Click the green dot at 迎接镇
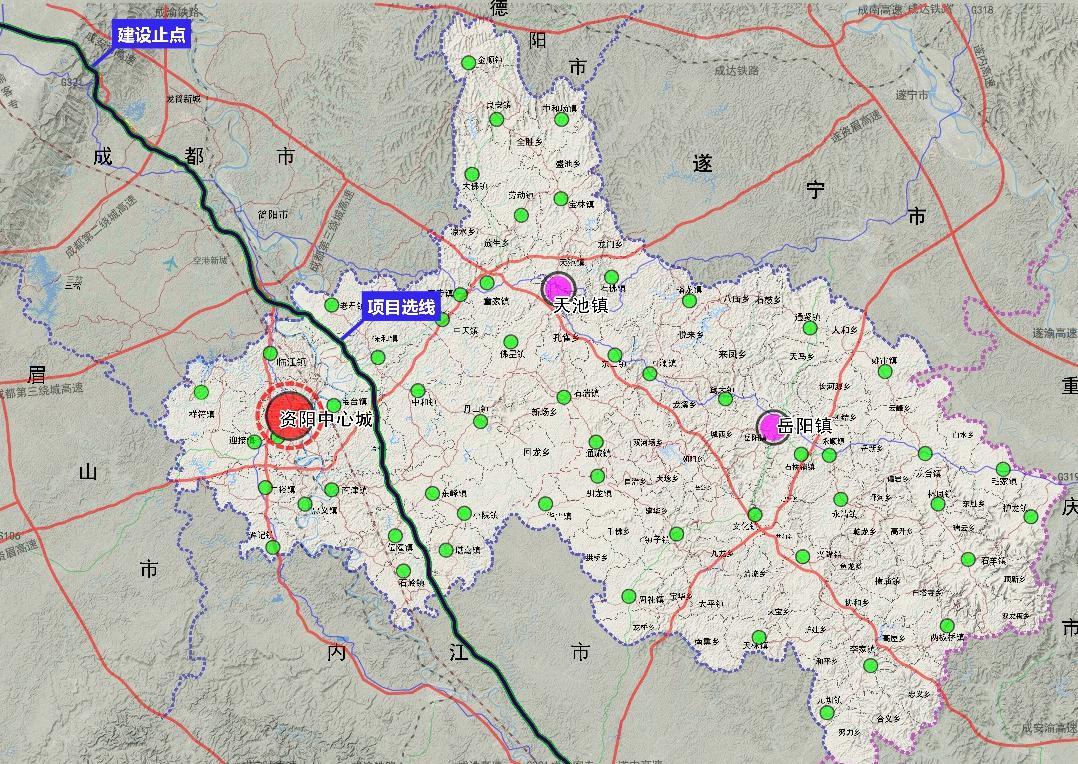 pyautogui.click(x=255, y=442)
